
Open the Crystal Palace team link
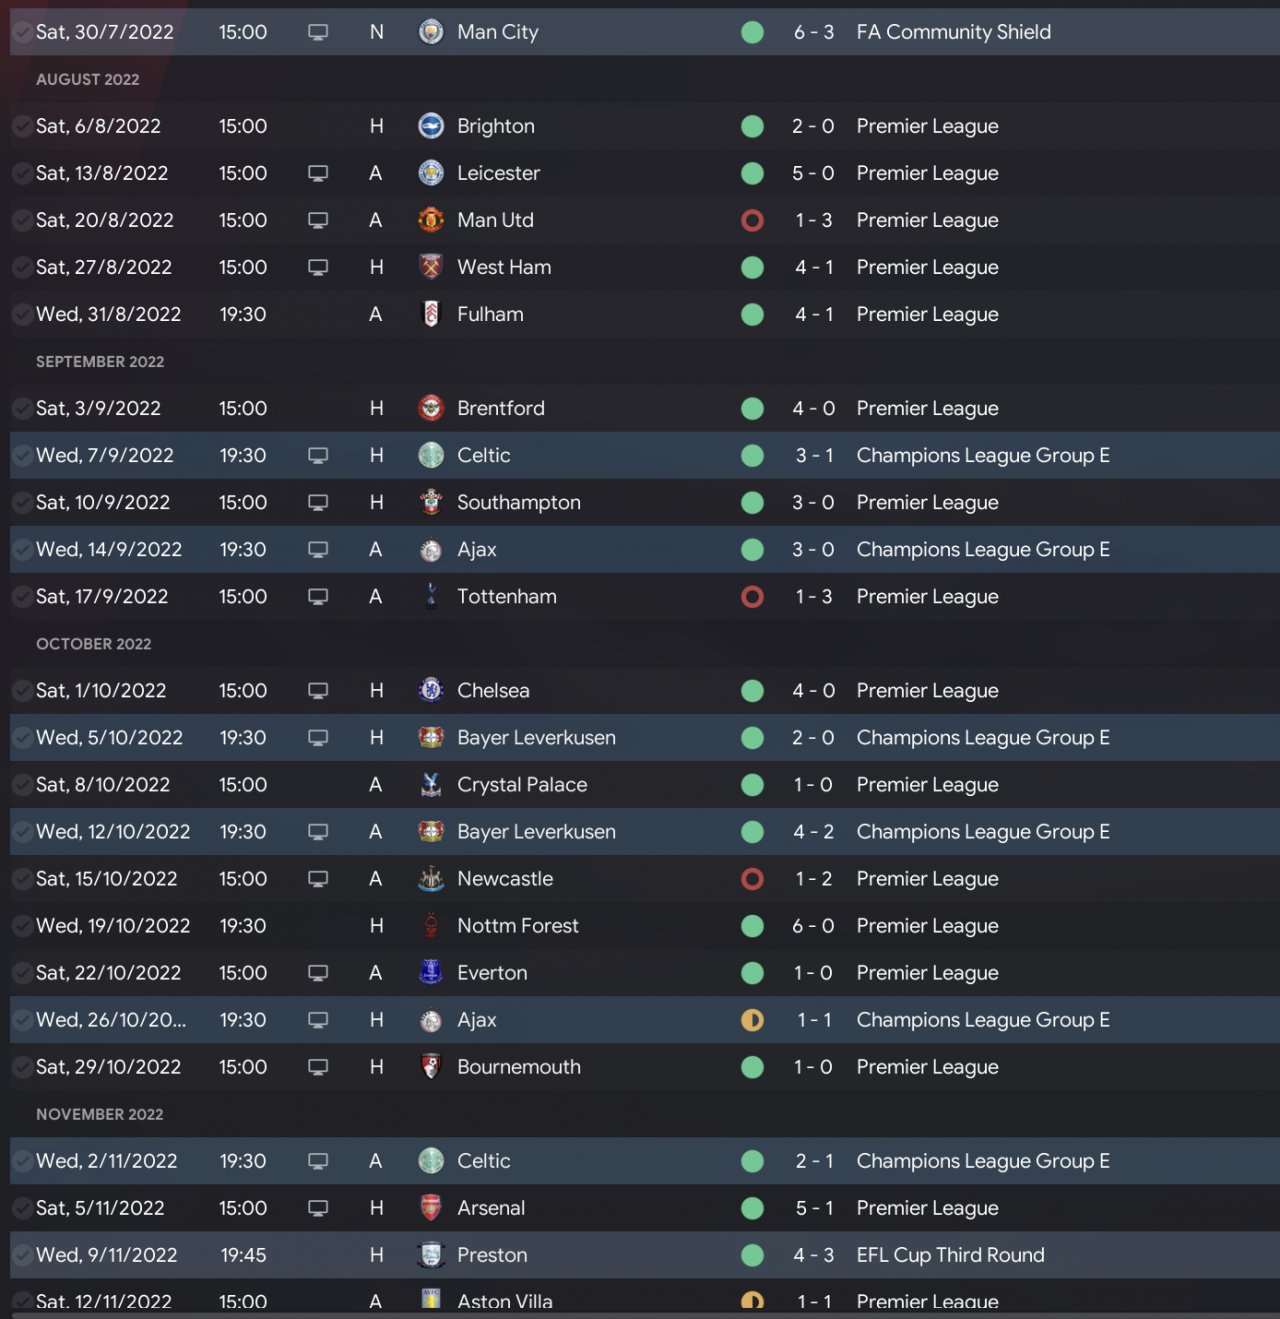point(521,785)
